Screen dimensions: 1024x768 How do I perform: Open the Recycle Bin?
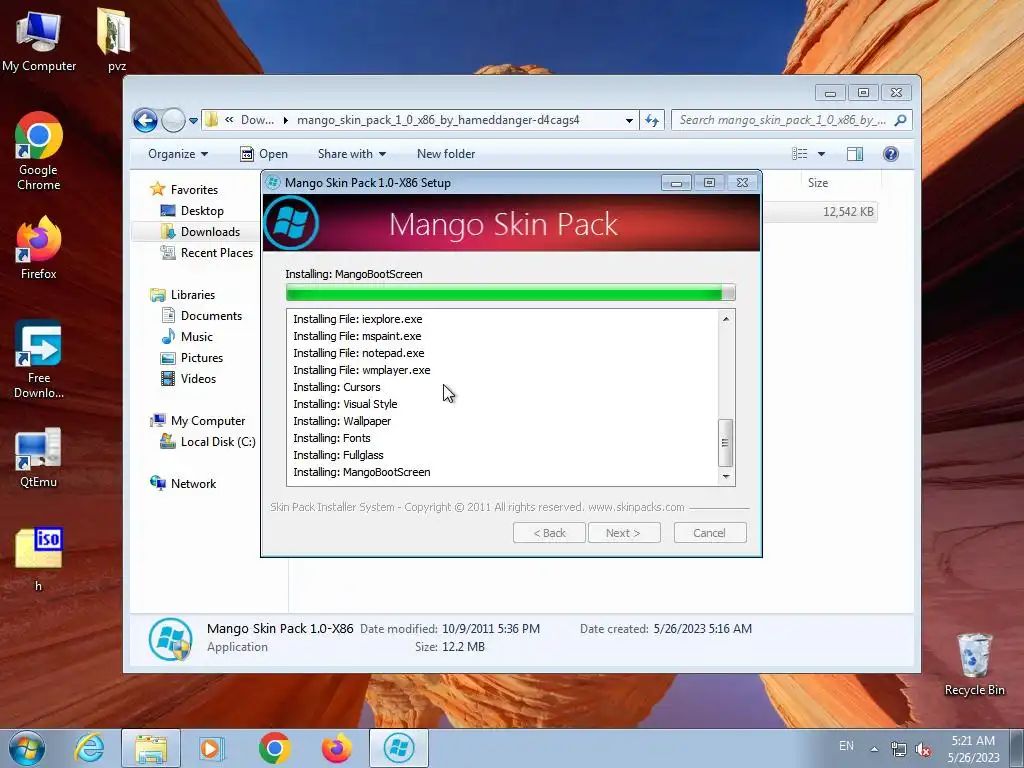[x=974, y=665]
